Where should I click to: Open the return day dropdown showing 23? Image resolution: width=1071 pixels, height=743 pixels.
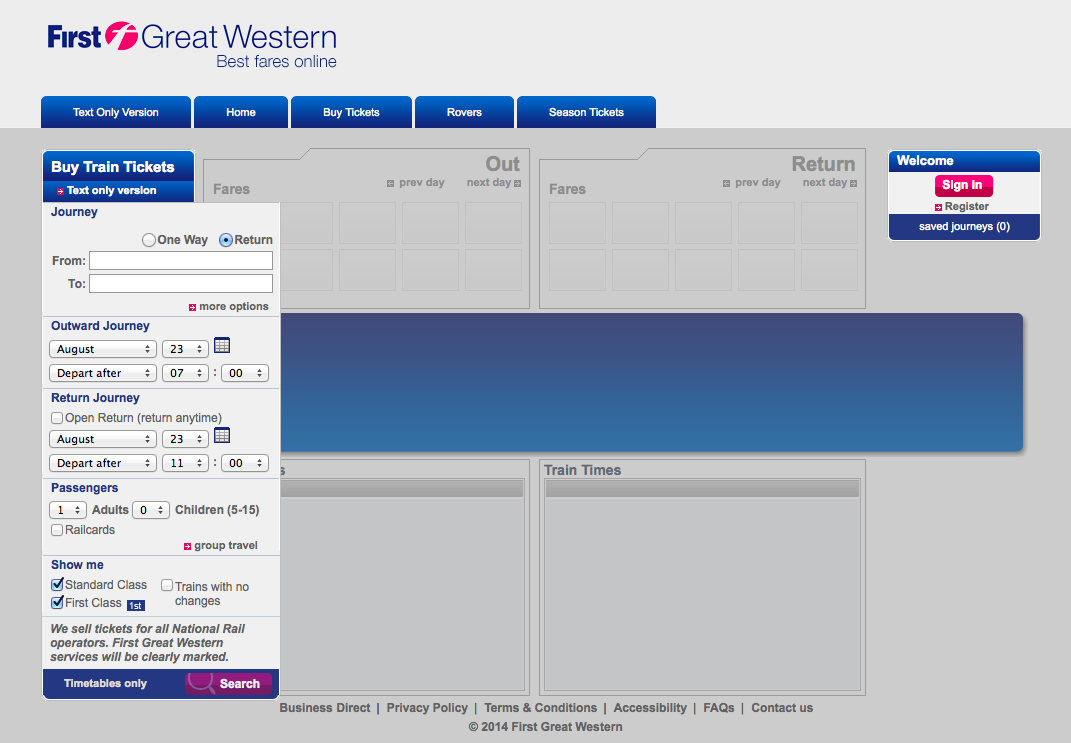(185, 439)
